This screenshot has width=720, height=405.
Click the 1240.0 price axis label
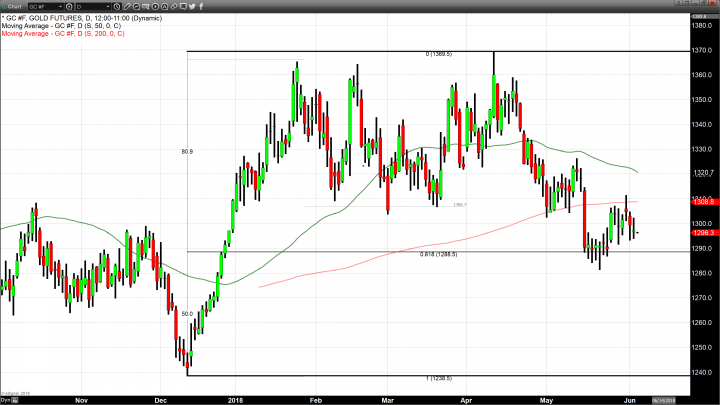tap(702, 372)
